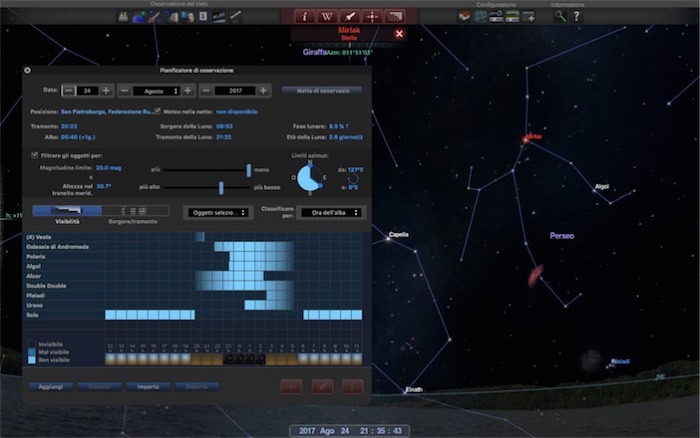Open Wikipedia with the red 'W' button
Image resolution: width=700 pixels, height=438 pixels.
pos(327,17)
